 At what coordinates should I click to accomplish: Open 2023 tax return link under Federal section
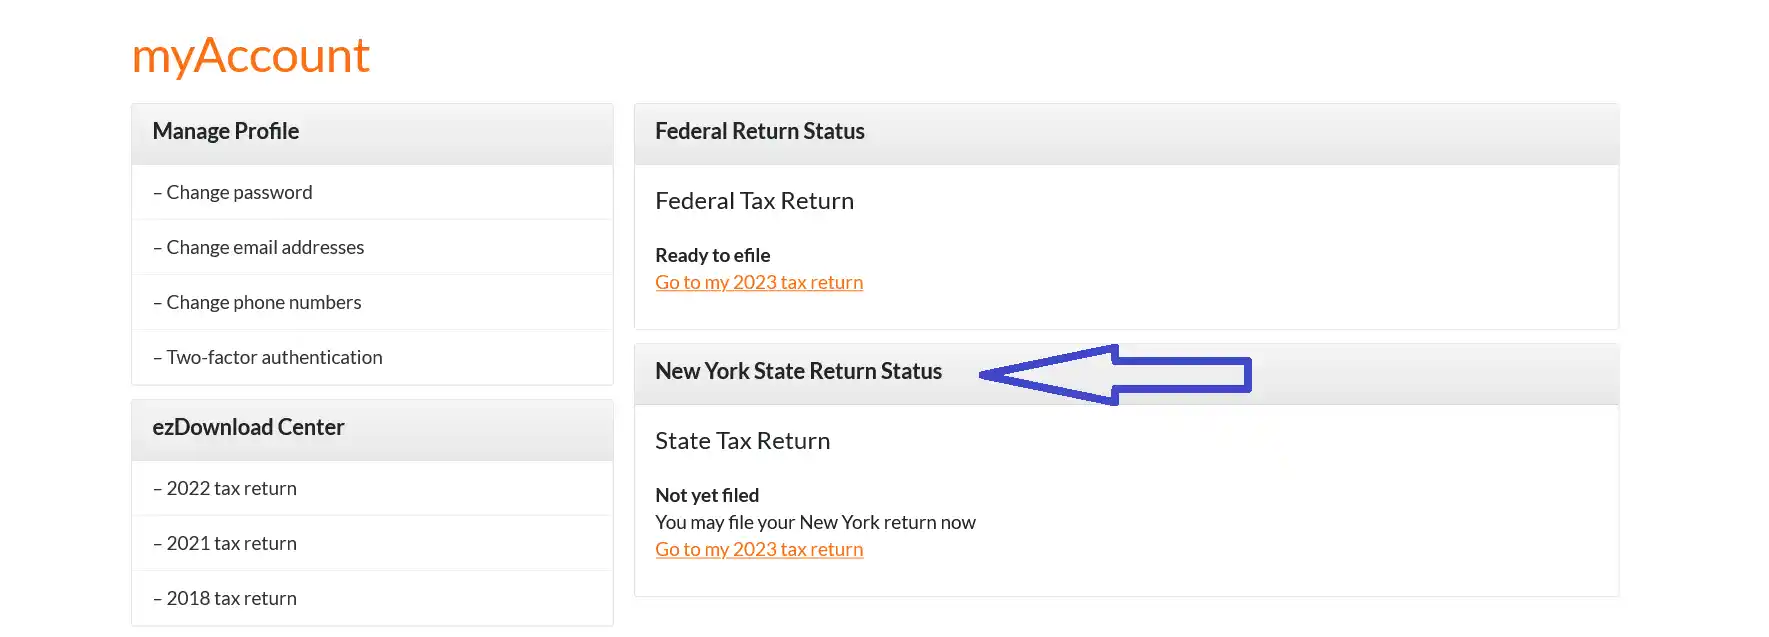[759, 283]
